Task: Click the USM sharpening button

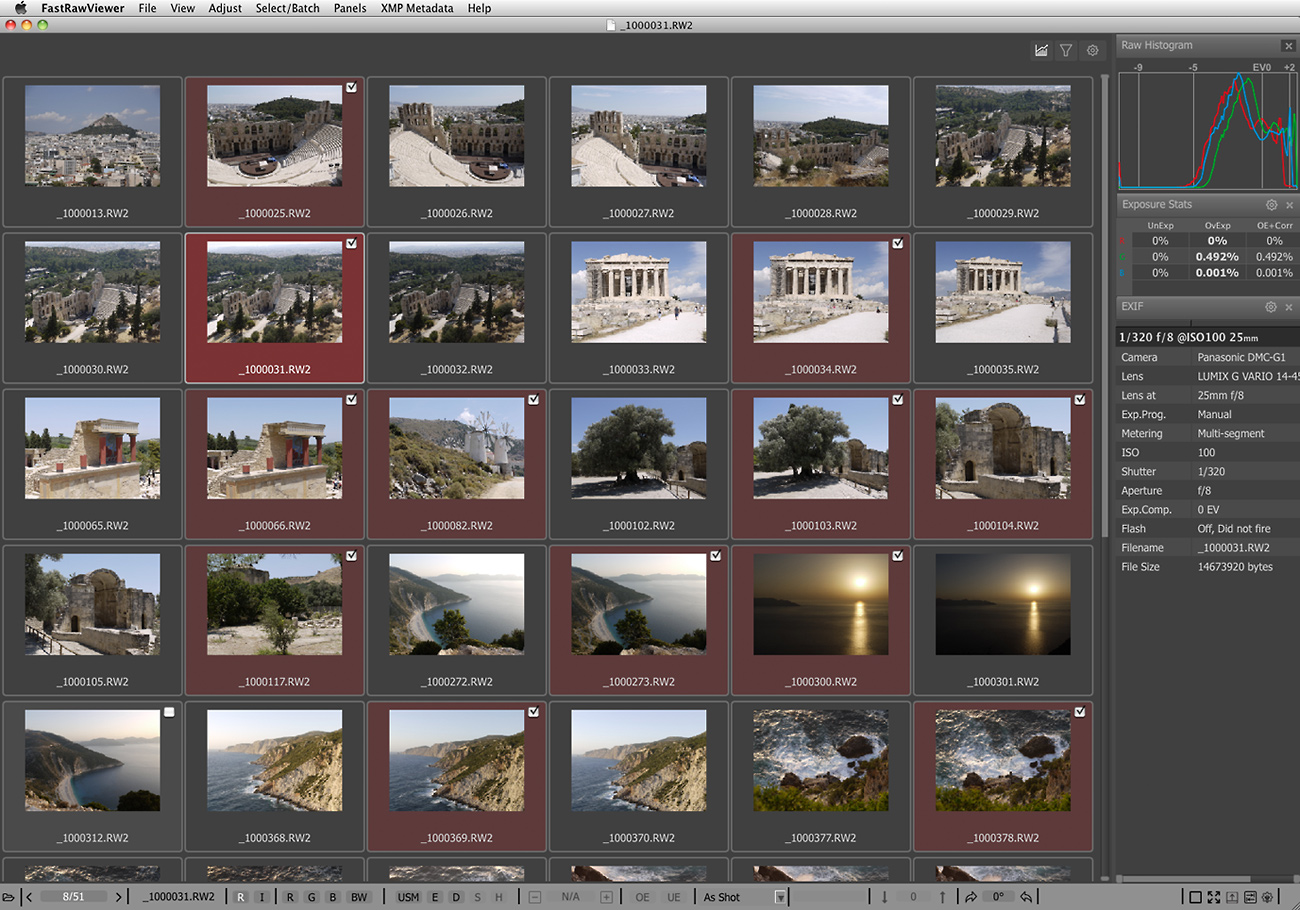Action: click(x=408, y=897)
